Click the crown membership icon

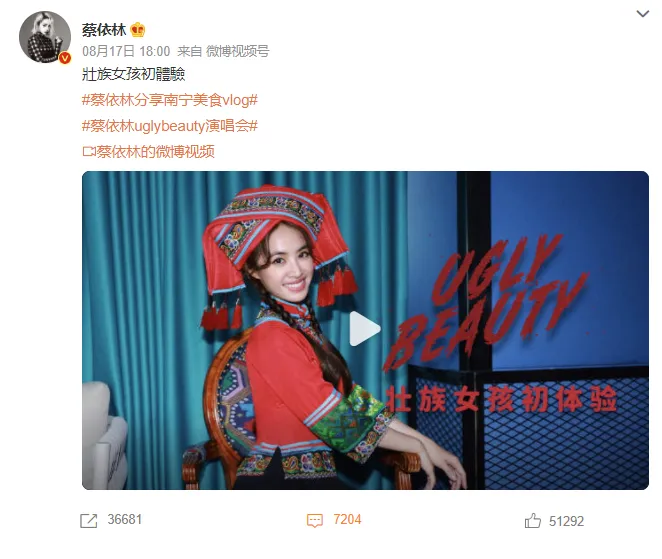coord(138,30)
